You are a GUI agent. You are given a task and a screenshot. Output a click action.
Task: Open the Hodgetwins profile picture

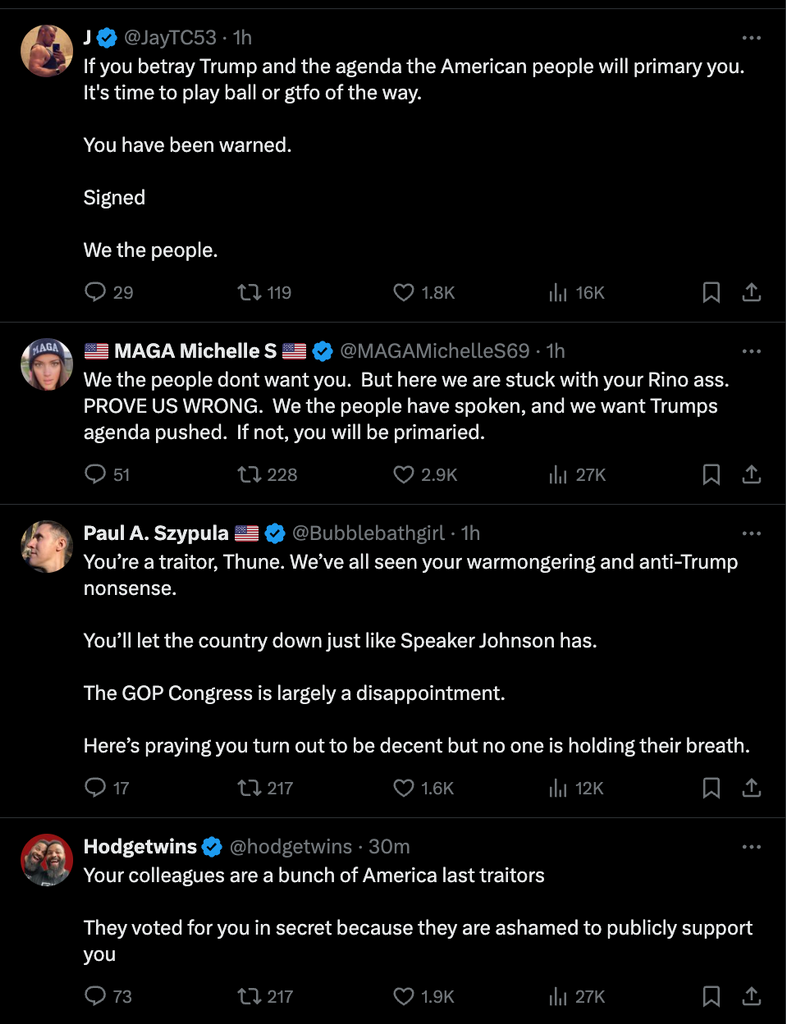point(47,860)
